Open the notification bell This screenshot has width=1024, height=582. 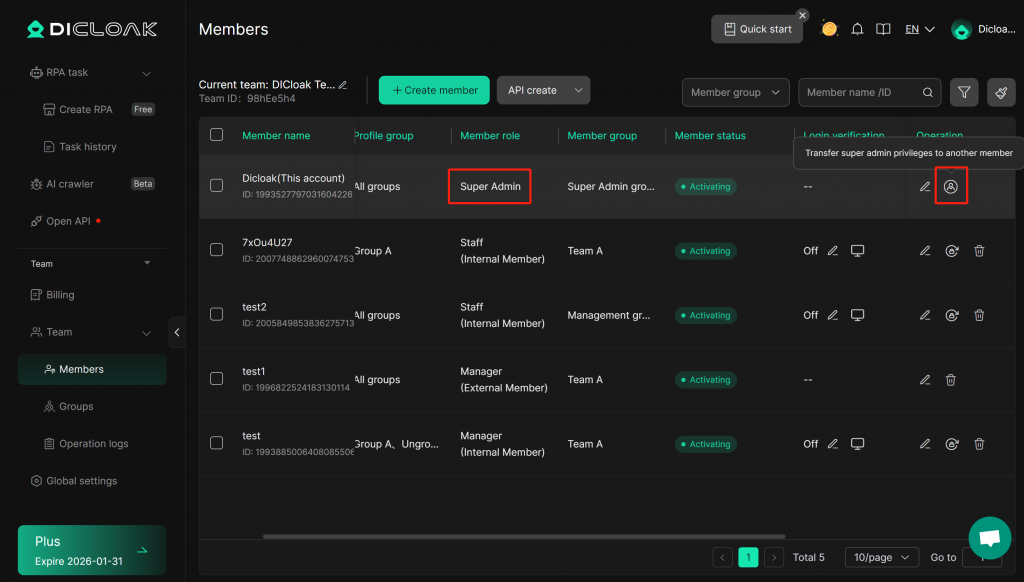857,29
